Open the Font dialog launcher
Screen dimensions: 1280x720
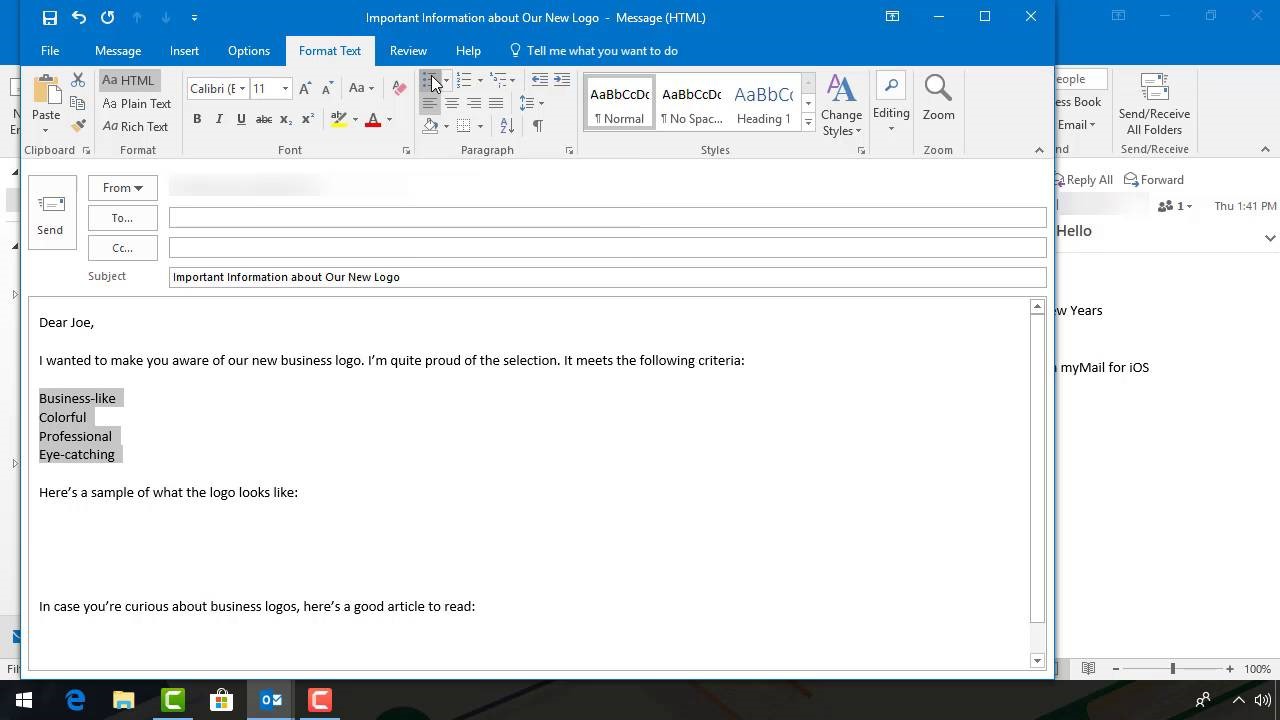coord(406,151)
